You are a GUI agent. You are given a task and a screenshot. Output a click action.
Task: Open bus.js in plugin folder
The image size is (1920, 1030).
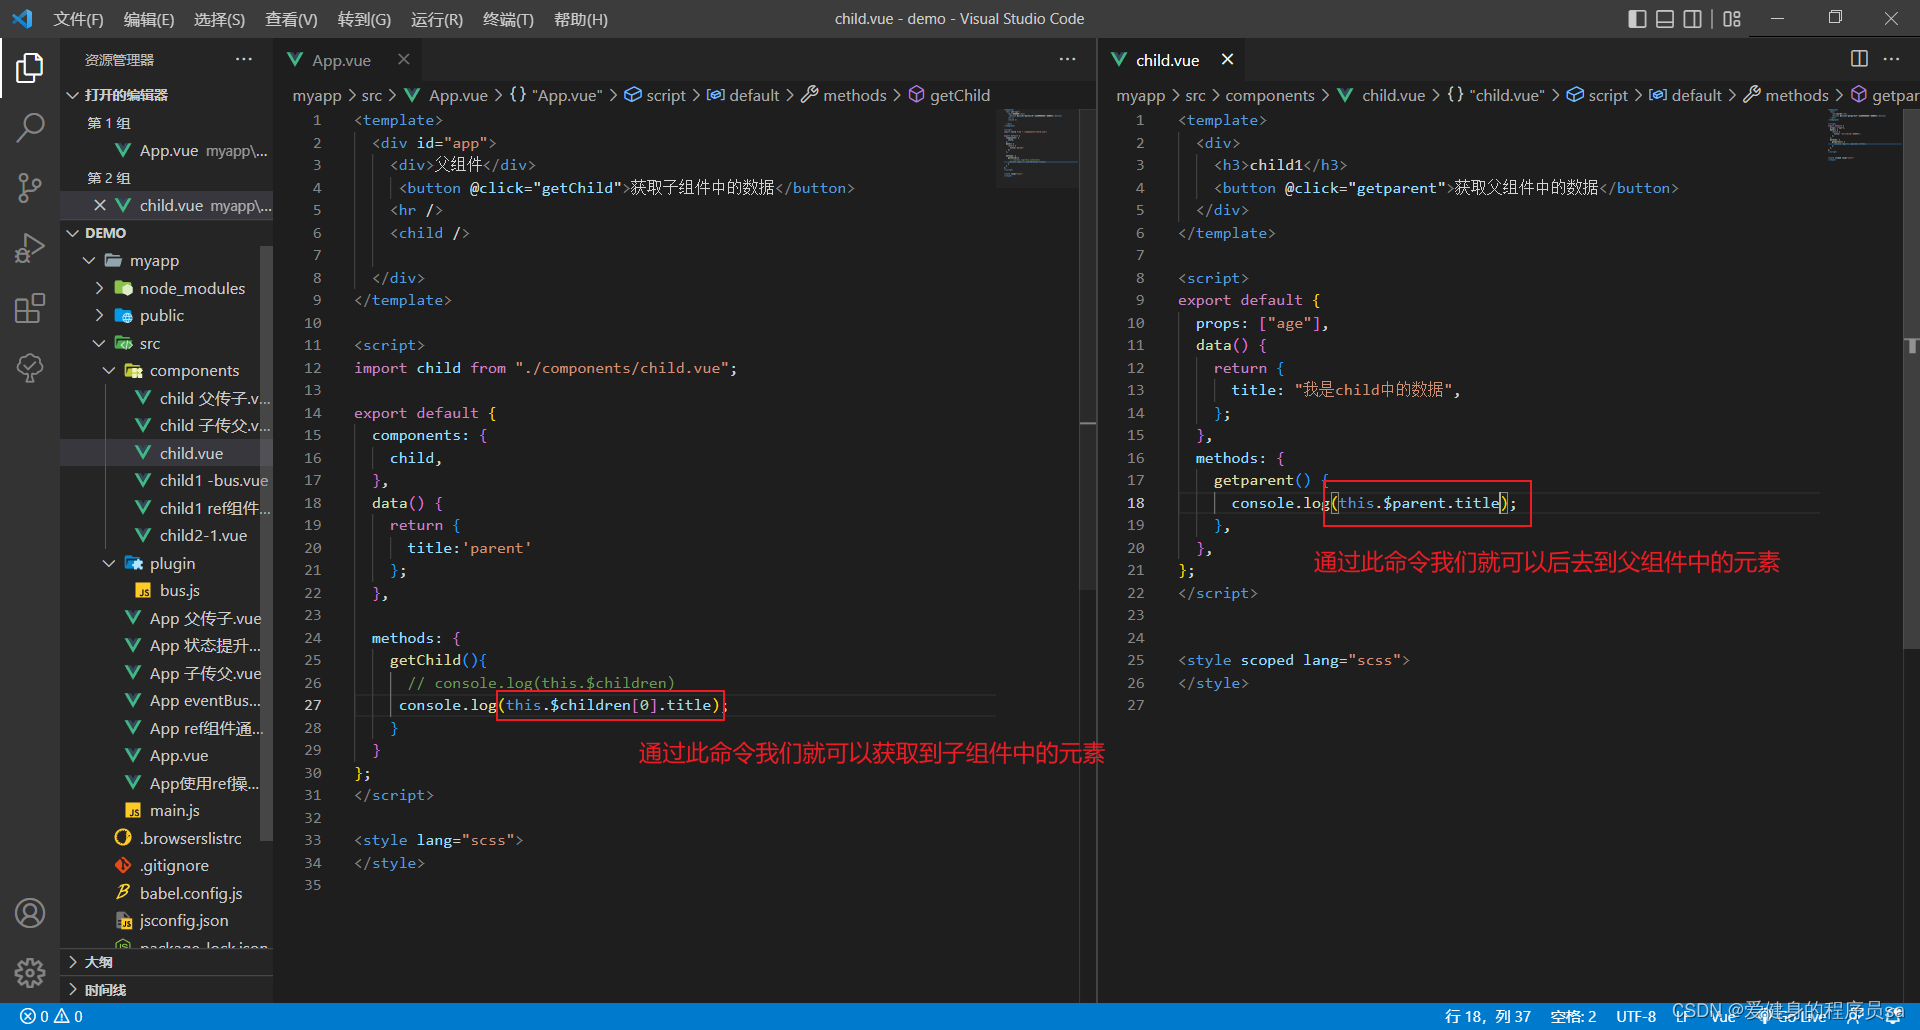[x=179, y=591]
